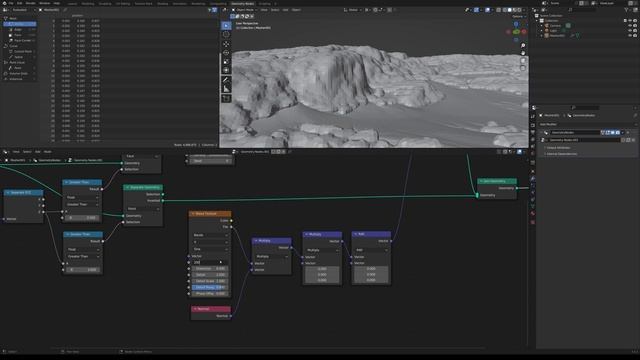Select the Scale tool in viewport toolbar
This screenshot has height=360, width=640.
coord(226,62)
